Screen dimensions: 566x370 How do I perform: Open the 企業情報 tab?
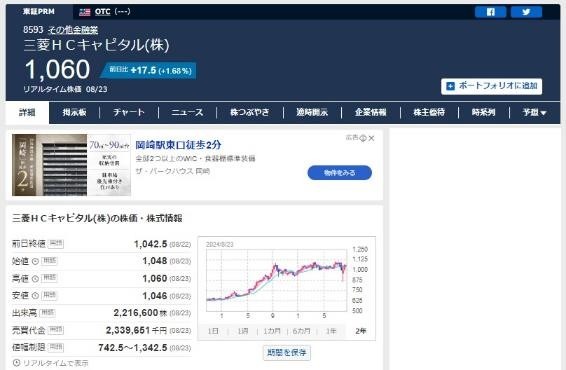[x=371, y=112]
